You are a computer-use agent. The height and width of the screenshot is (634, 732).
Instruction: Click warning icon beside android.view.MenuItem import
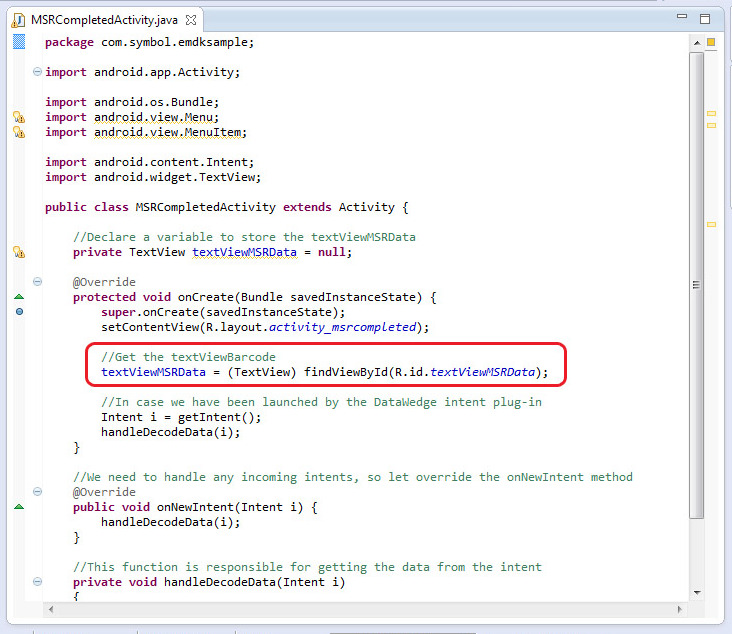point(18,132)
